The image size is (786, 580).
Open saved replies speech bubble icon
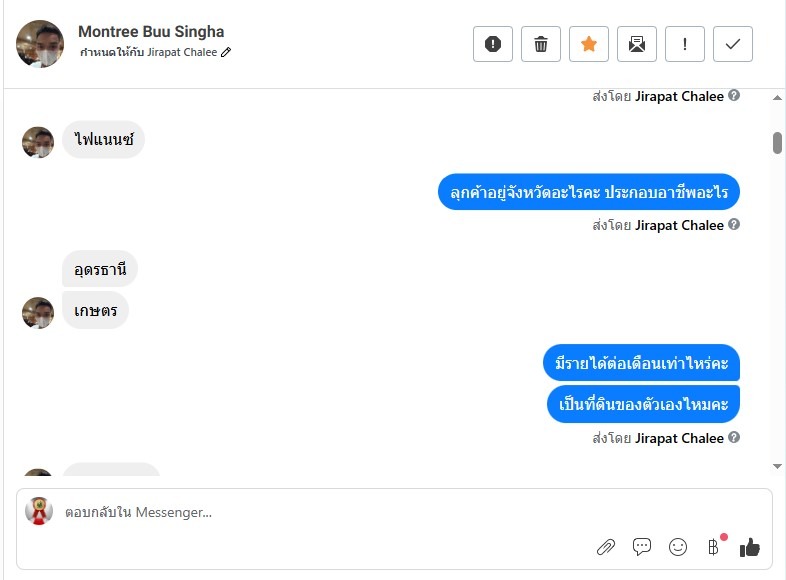[642, 547]
